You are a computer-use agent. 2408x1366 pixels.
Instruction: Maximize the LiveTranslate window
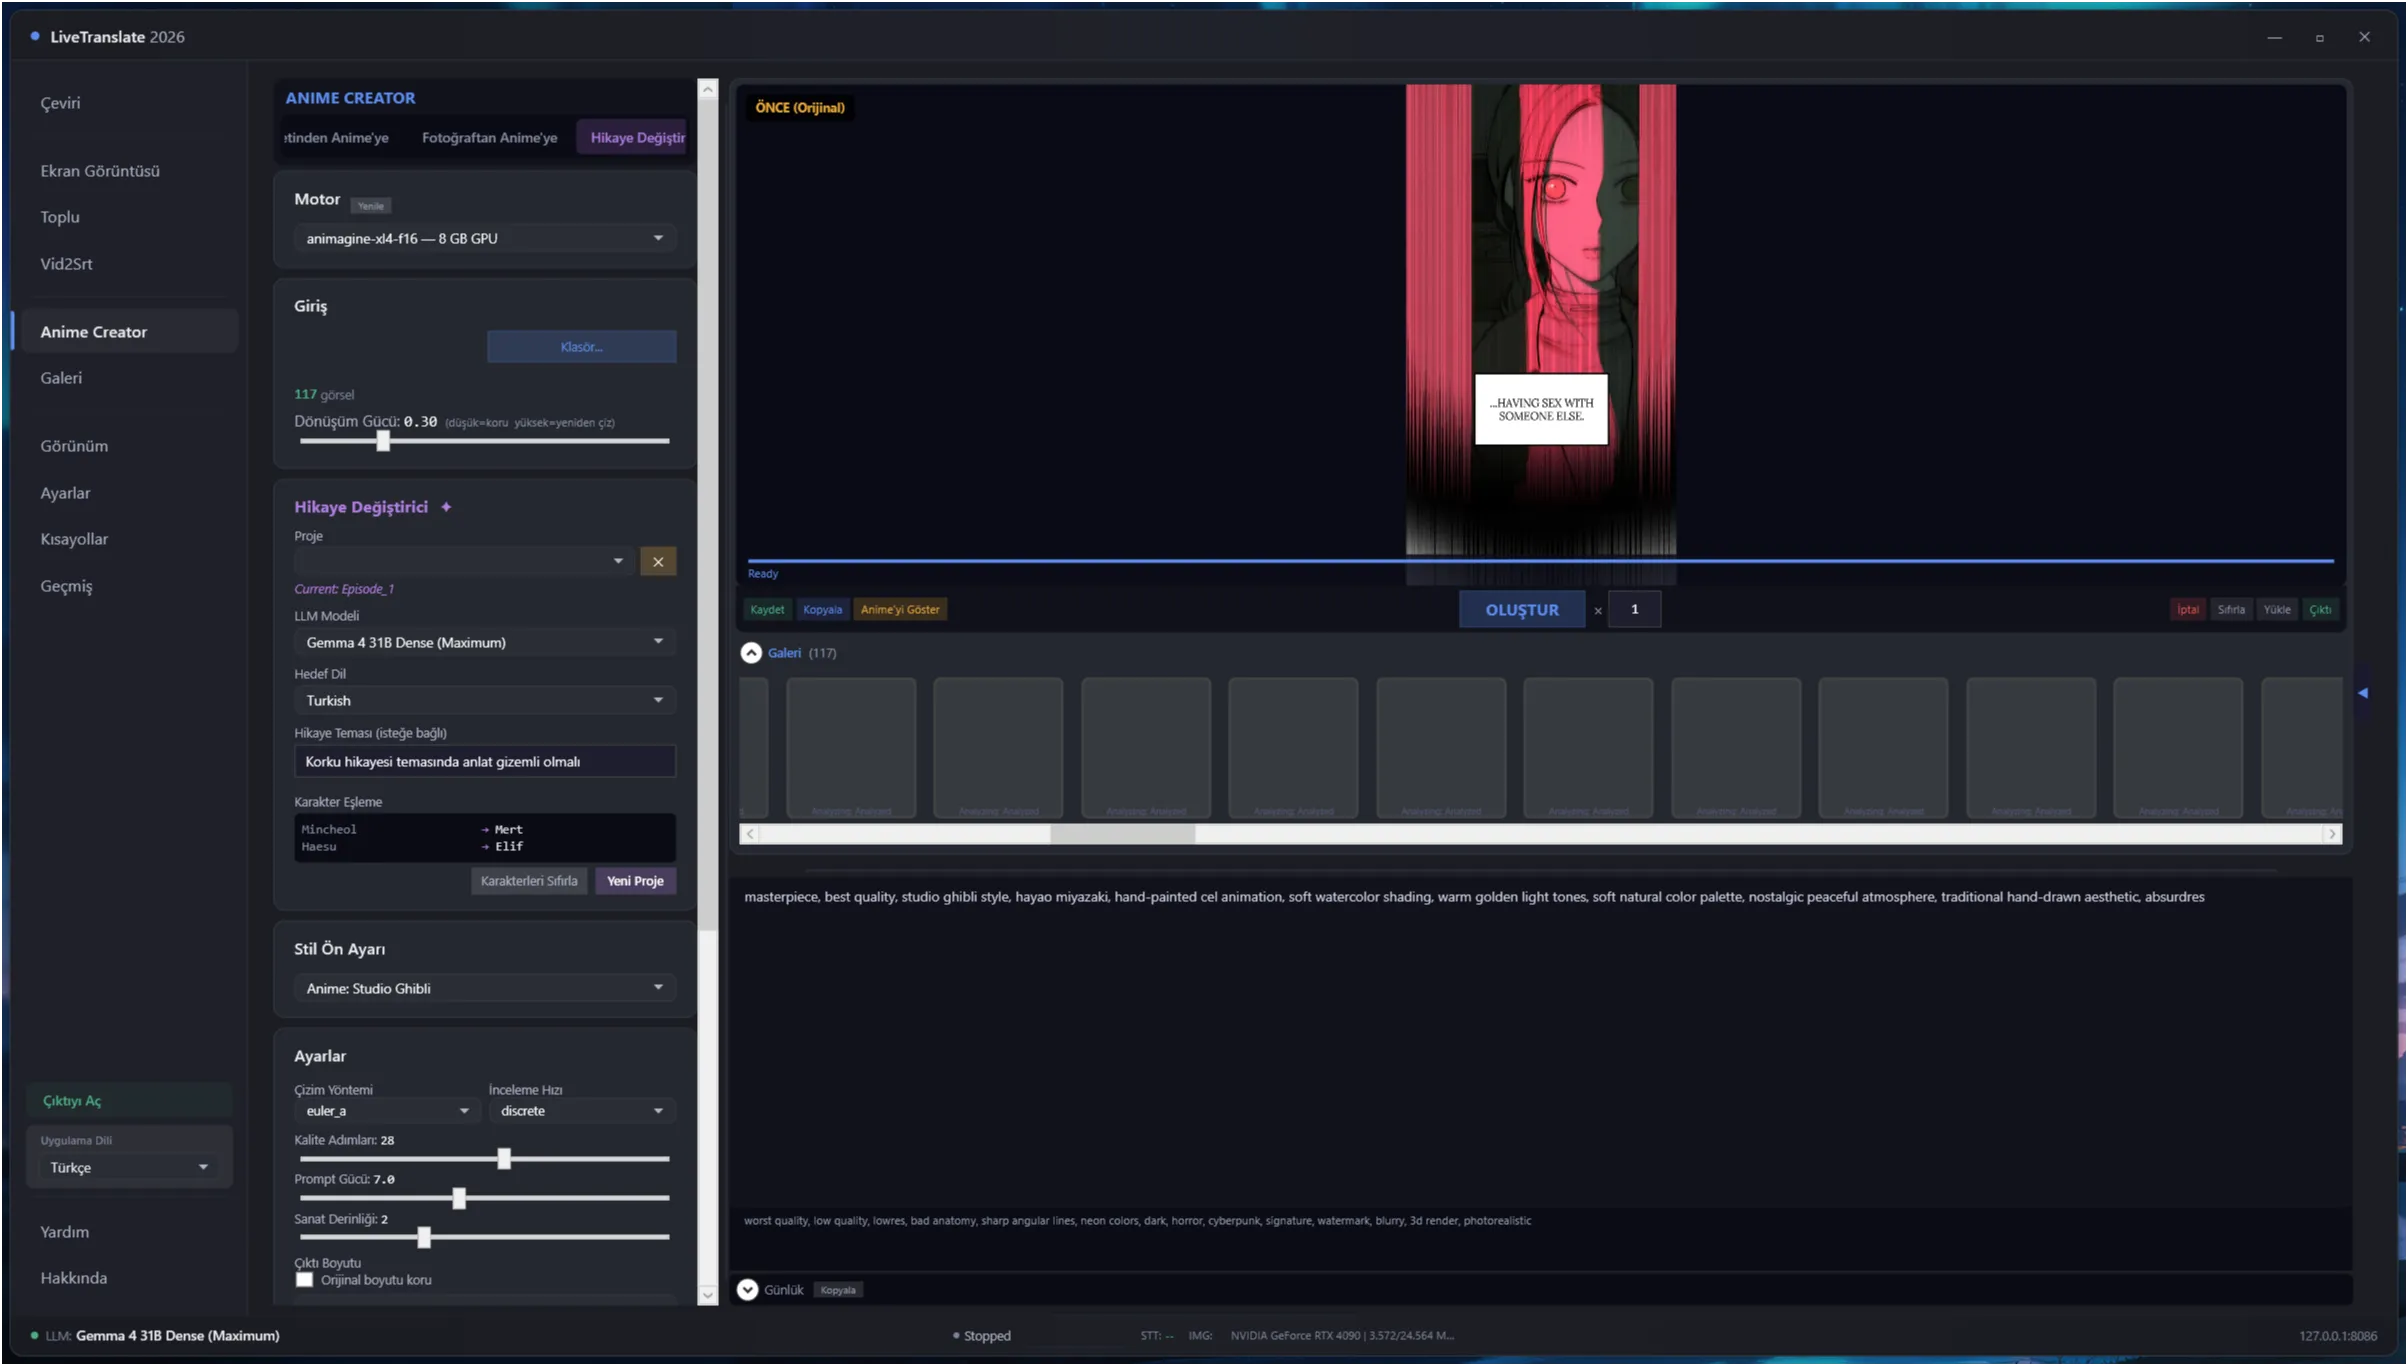tap(2320, 38)
